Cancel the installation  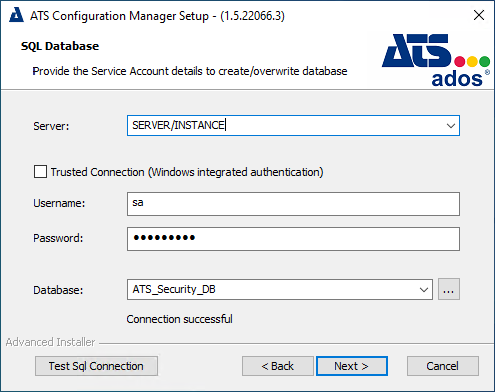(443, 366)
